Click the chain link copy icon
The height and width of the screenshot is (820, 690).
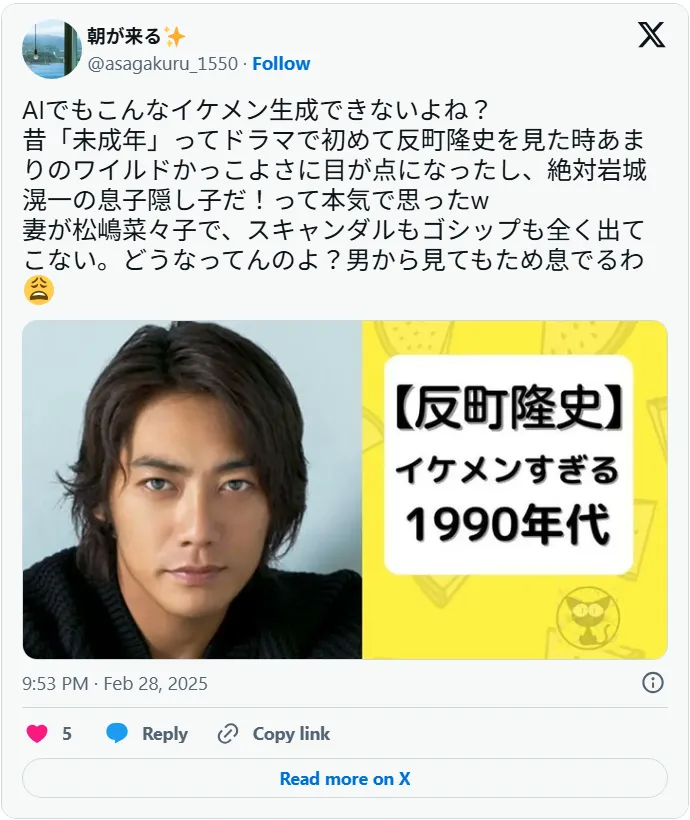click(x=228, y=734)
